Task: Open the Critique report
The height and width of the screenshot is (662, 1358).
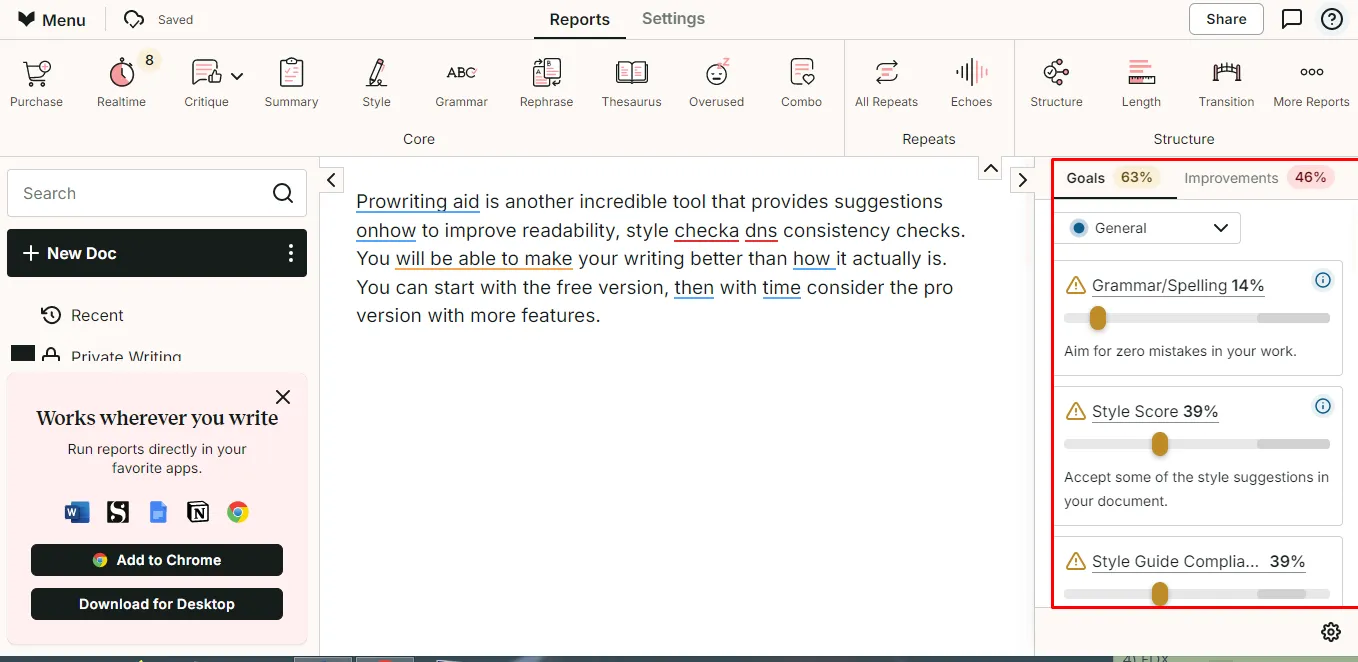Action: (x=206, y=83)
